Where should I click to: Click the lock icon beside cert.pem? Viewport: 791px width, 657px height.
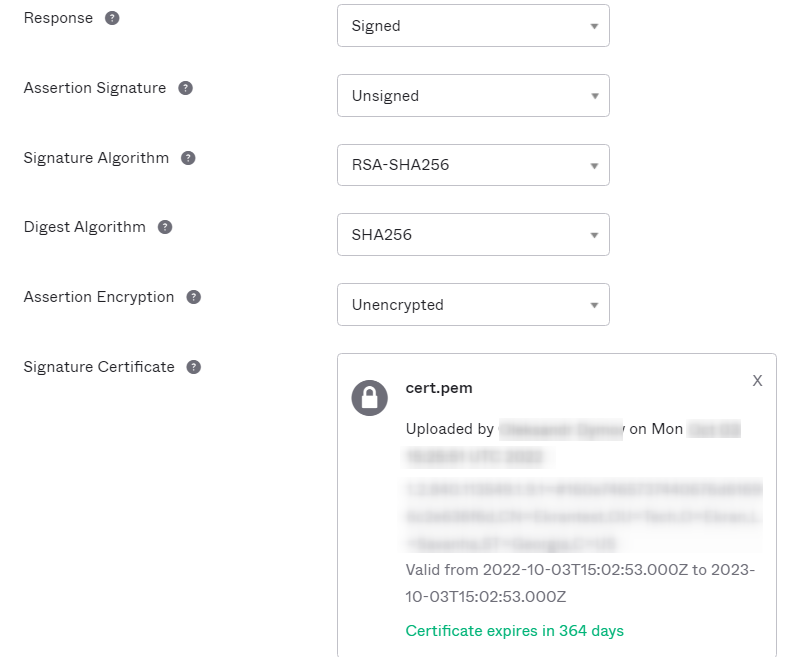[370, 398]
